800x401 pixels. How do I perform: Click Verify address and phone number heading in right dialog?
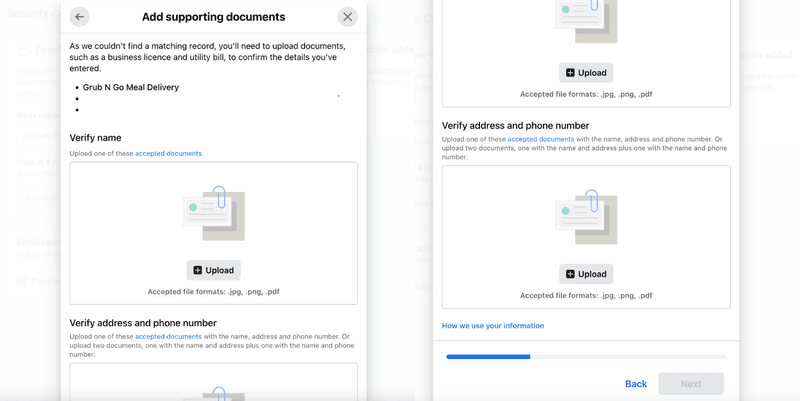[515, 126]
